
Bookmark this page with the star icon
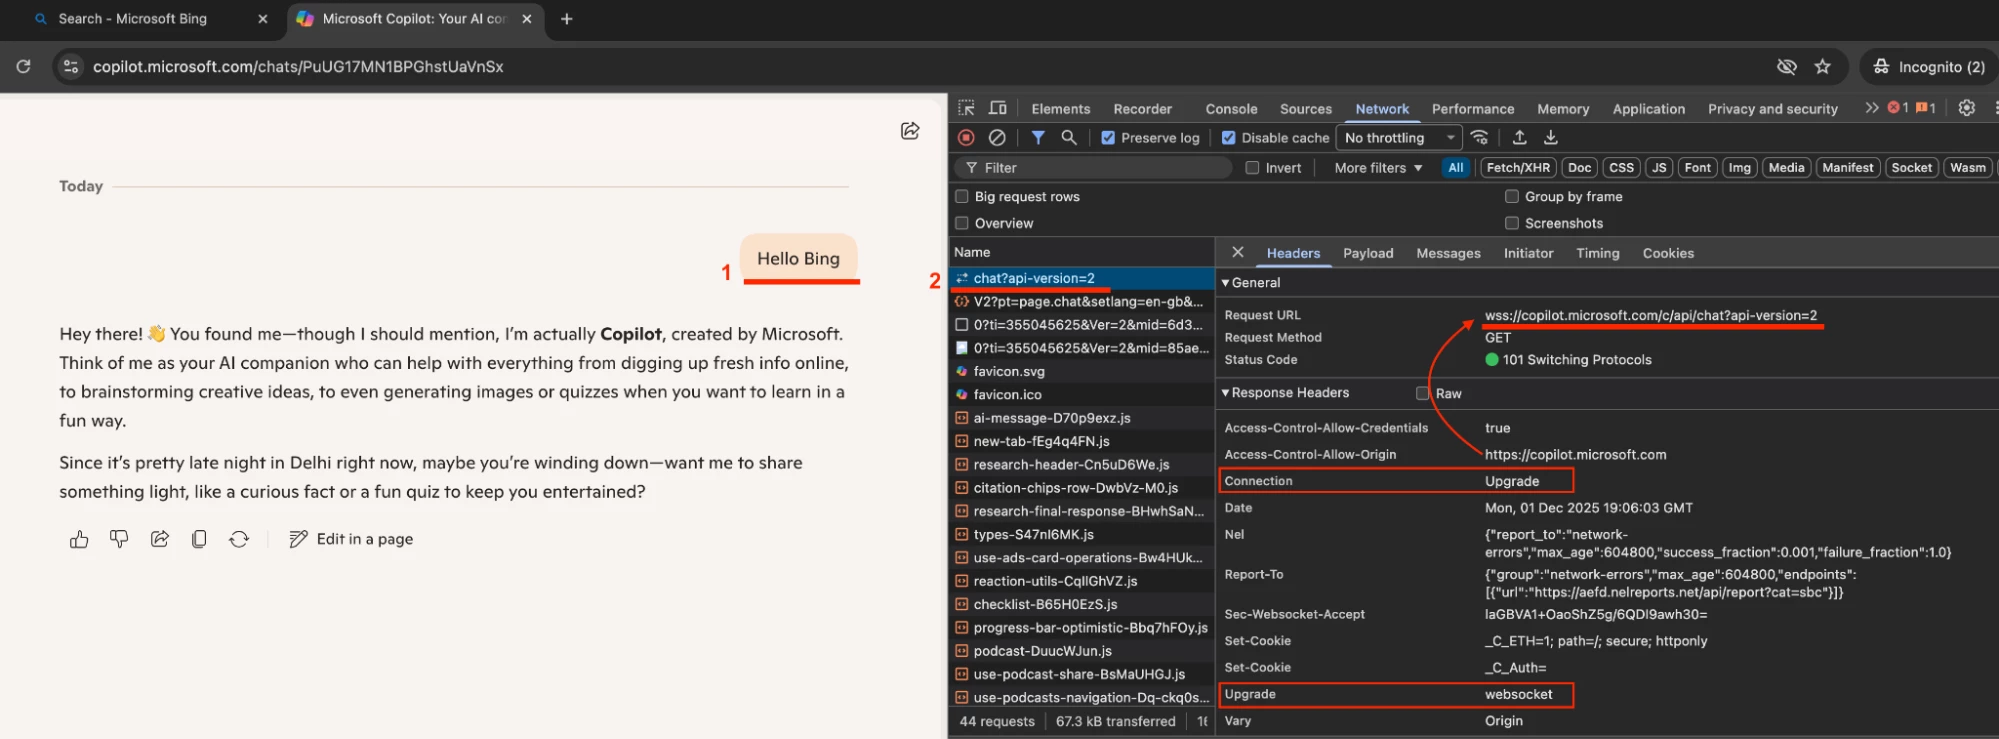(x=1822, y=66)
